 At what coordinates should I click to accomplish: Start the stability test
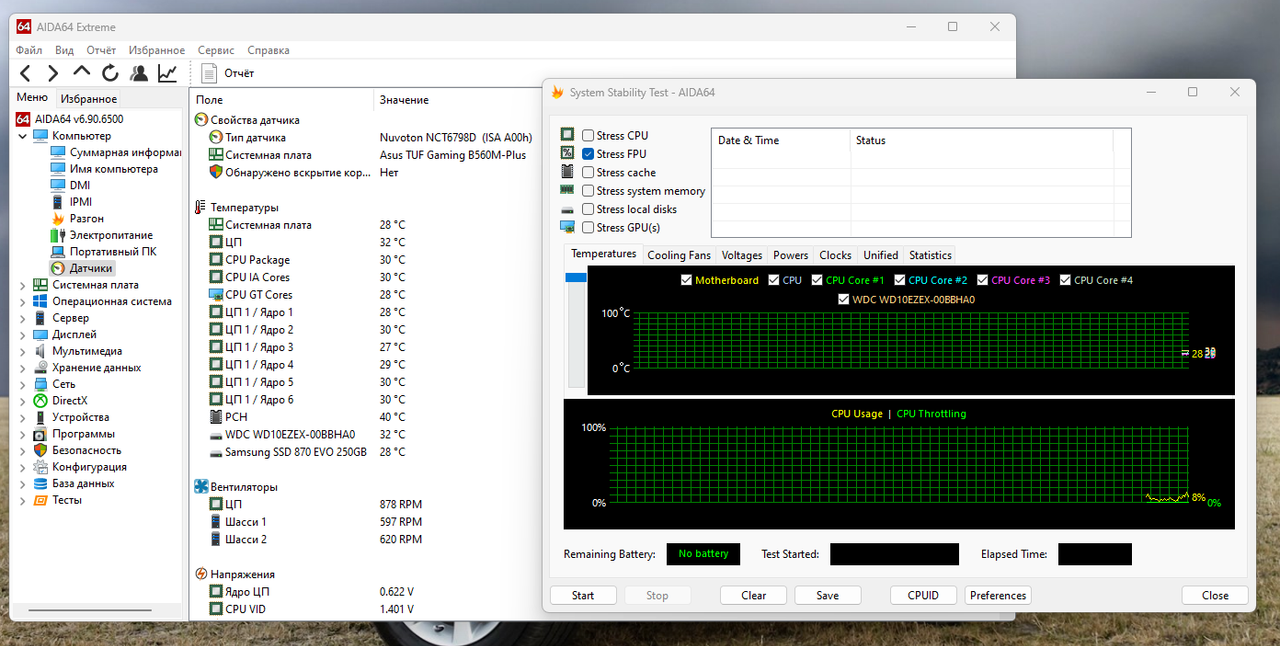tap(583, 595)
